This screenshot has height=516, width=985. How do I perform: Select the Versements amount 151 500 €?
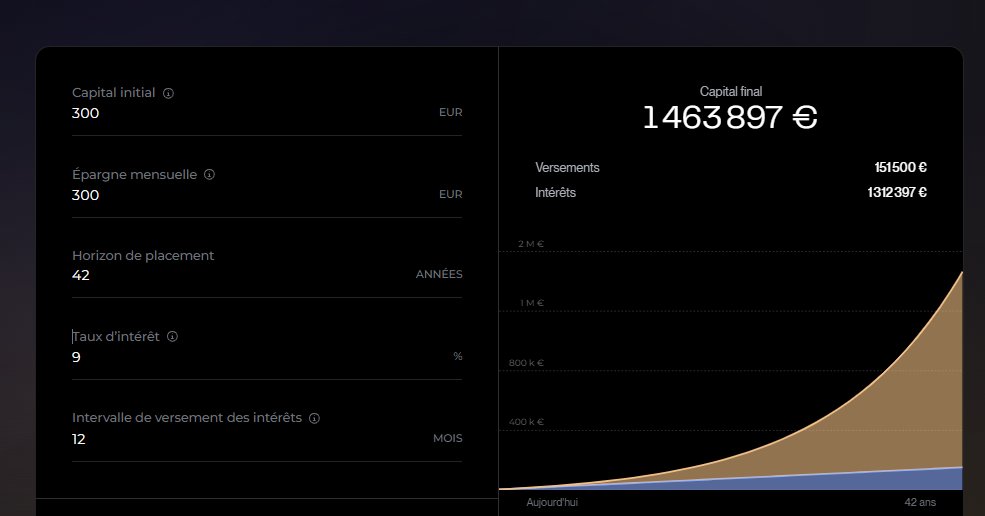pos(900,167)
